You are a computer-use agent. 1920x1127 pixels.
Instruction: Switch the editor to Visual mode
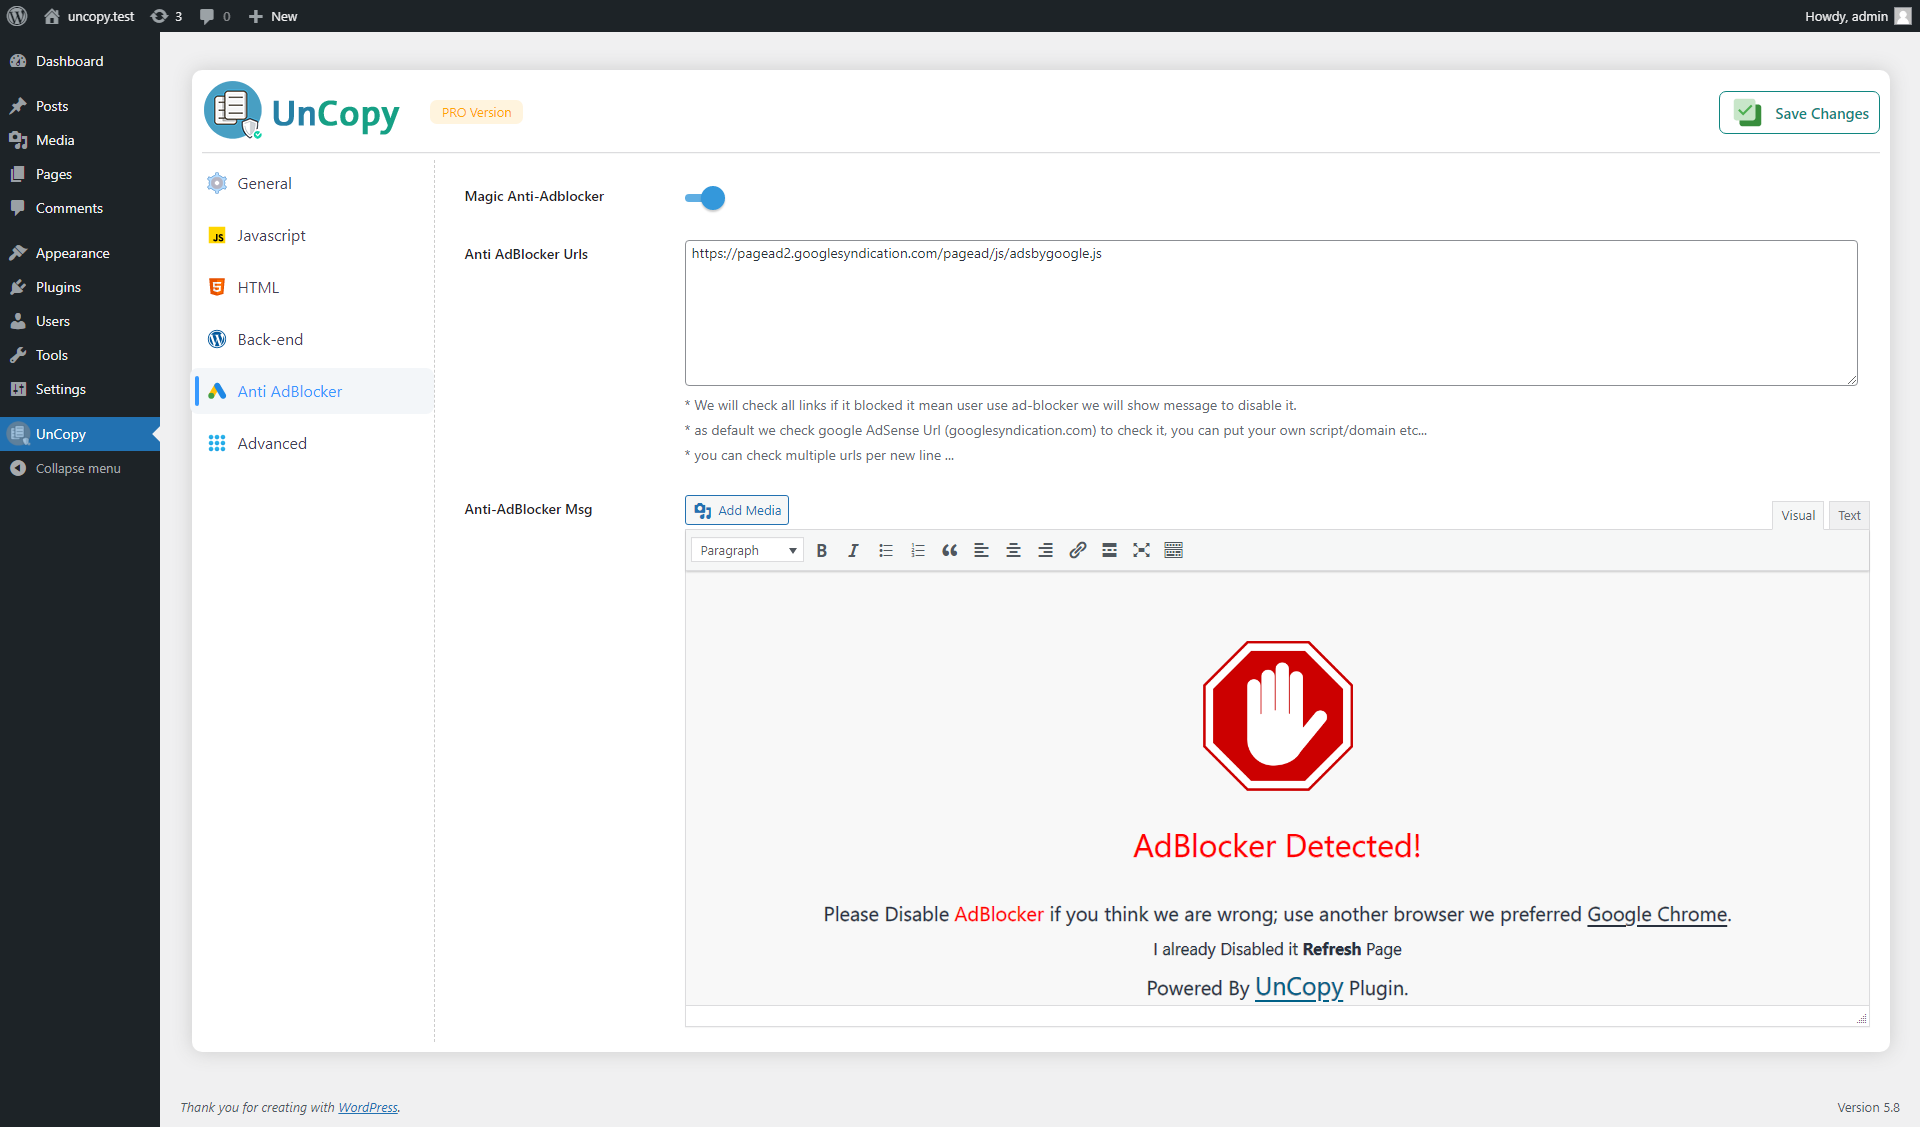(x=1797, y=515)
